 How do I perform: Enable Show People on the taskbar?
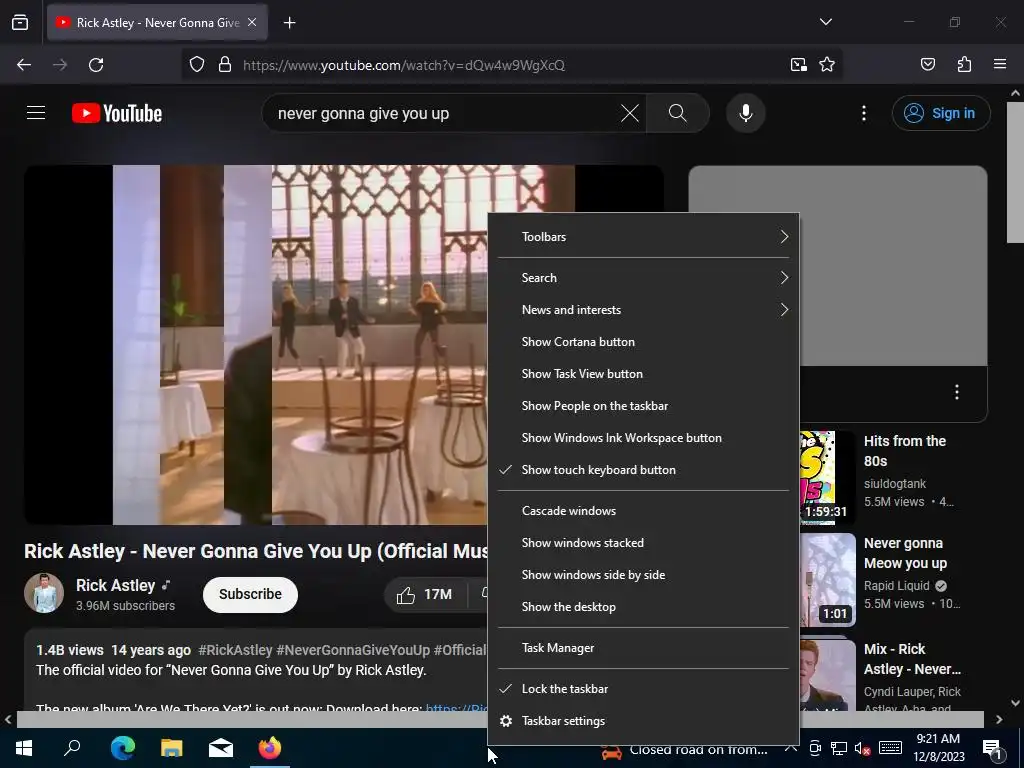(643, 406)
